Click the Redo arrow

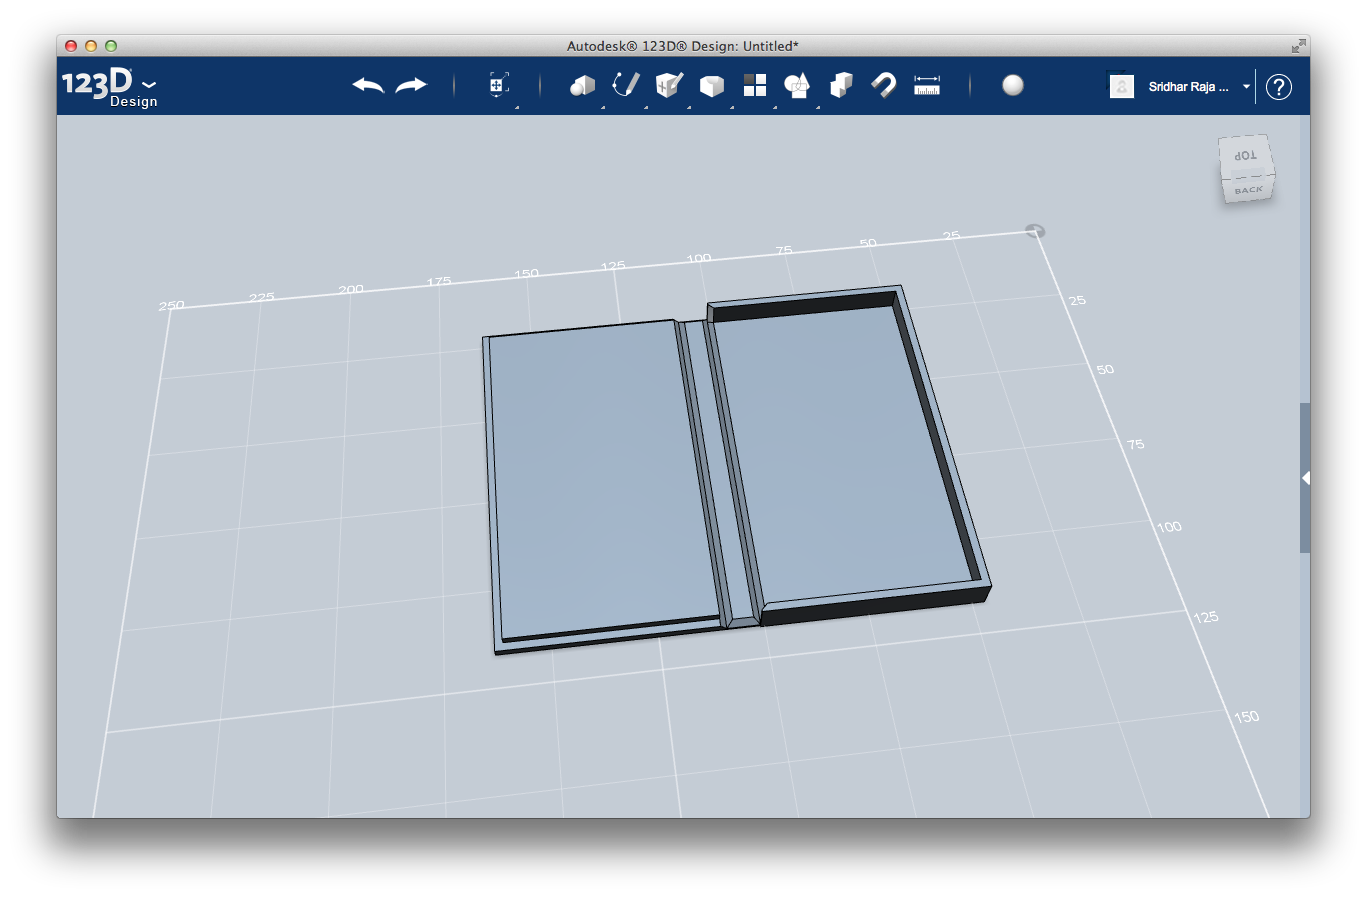[x=410, y=86]
